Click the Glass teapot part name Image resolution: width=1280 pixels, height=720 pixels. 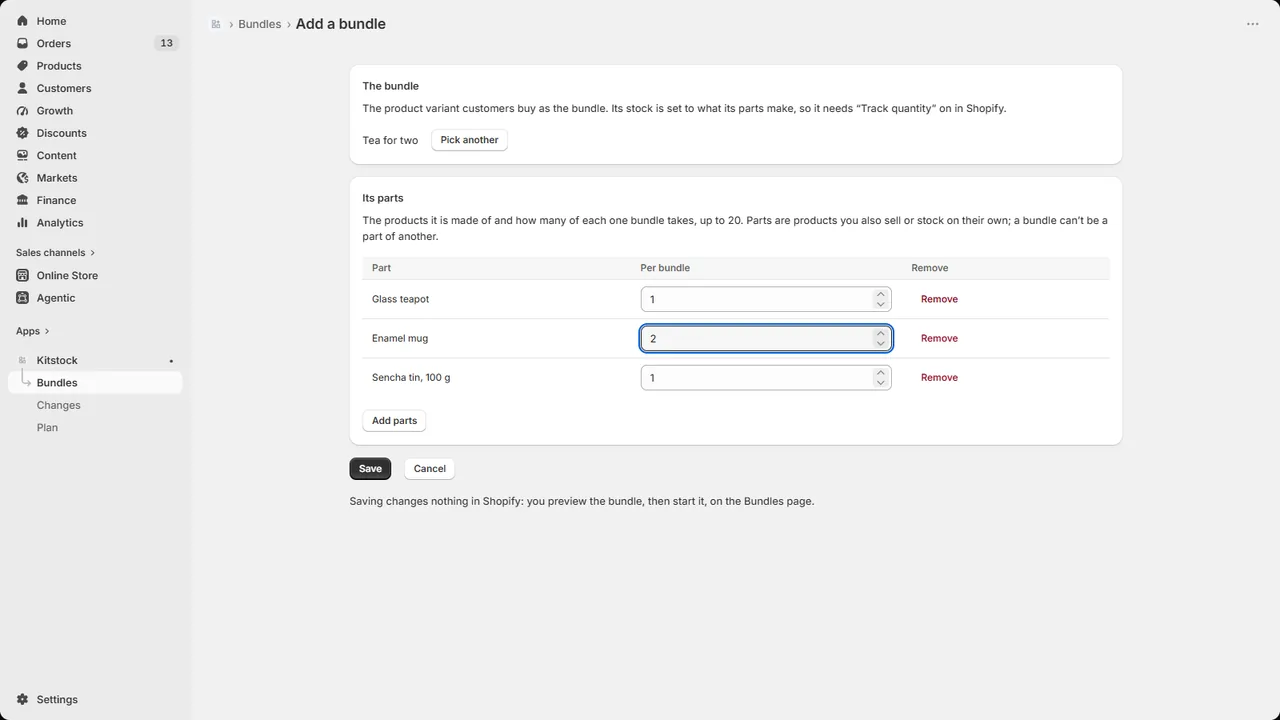400,299
